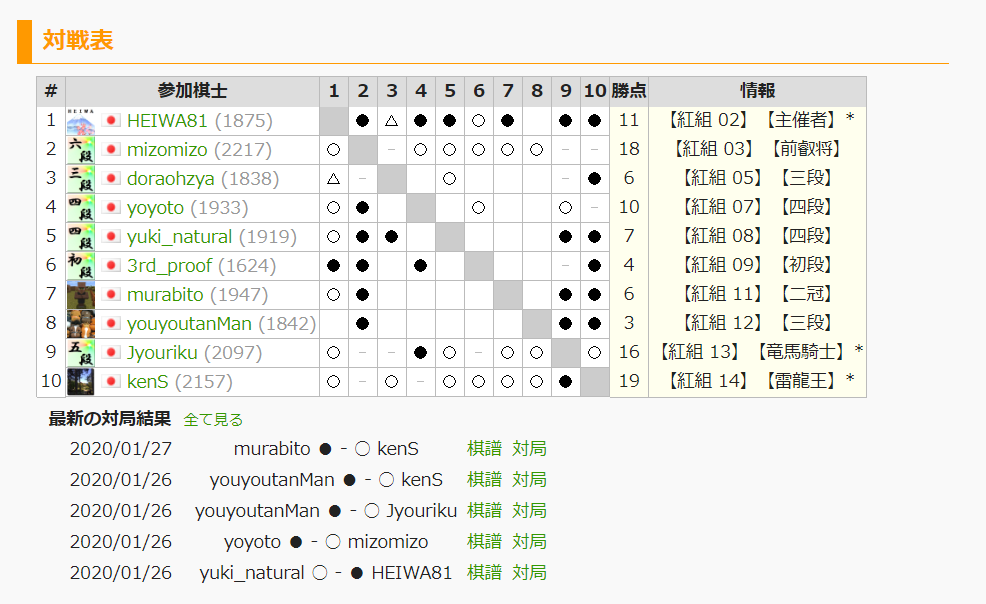Click black circle result in Jyouriku's row

[421, 353]
